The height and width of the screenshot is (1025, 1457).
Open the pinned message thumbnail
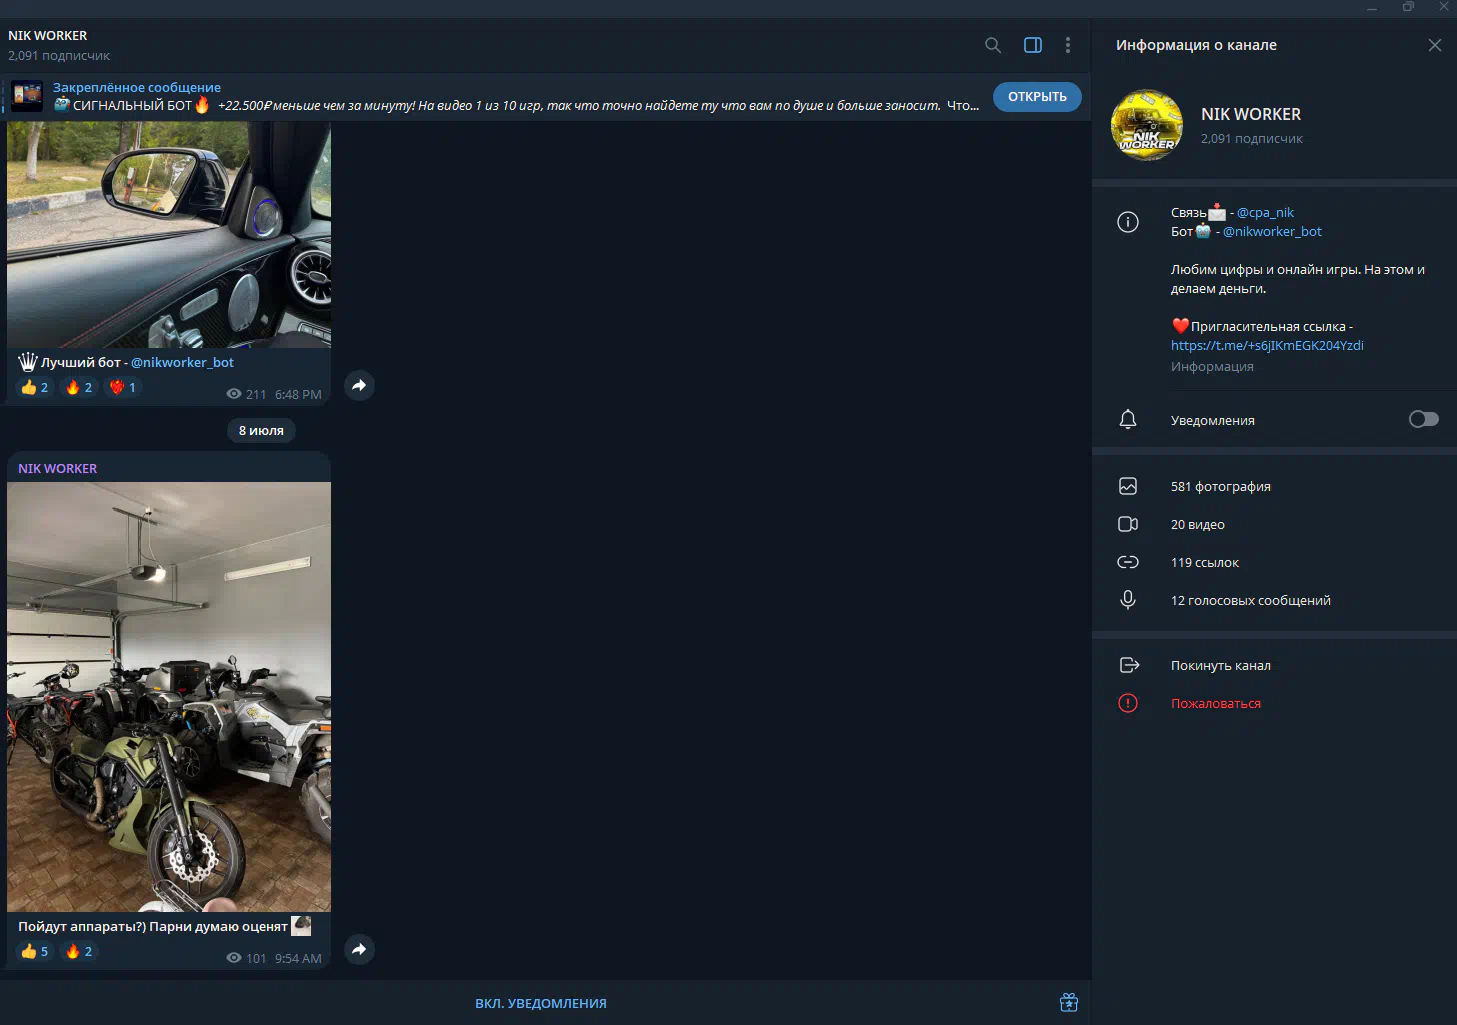pos(27,97)
